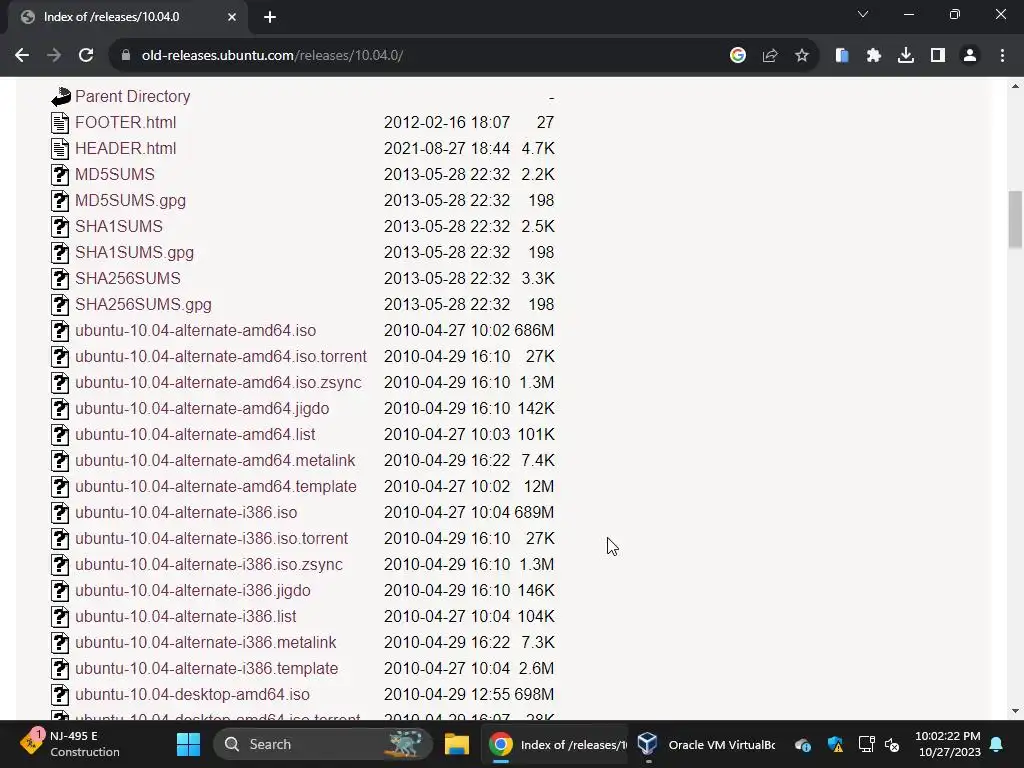Open FOOTER.html file link
Viewport: 1024px width, 768px height.
click(125, 123)
